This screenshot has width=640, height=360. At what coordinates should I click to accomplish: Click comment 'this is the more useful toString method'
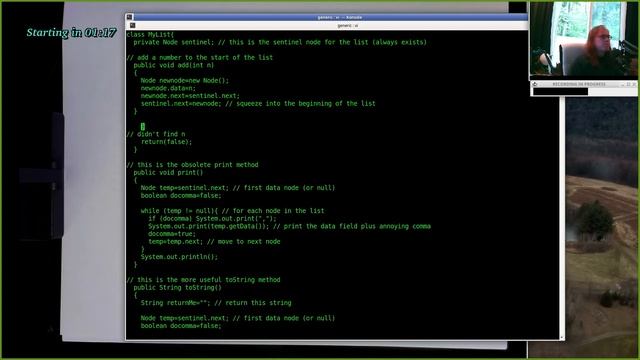point(203,280)
